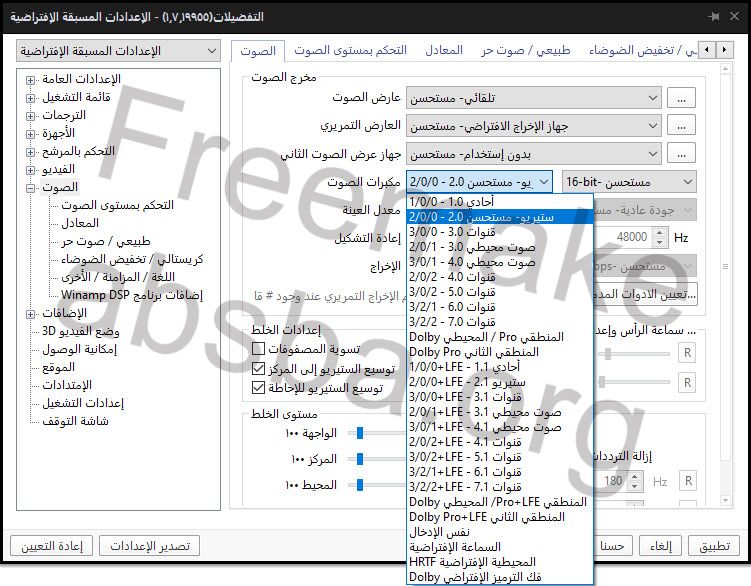
Task: Select 3/2/2+LFE - 7.1 قنوات option
Action: (500, 487)
